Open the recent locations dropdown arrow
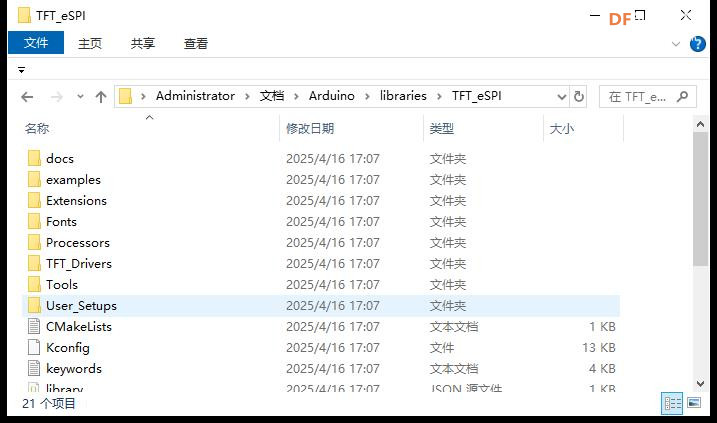Image resolution: width=717 pixels, height=423 pixels. coord(79,97)
